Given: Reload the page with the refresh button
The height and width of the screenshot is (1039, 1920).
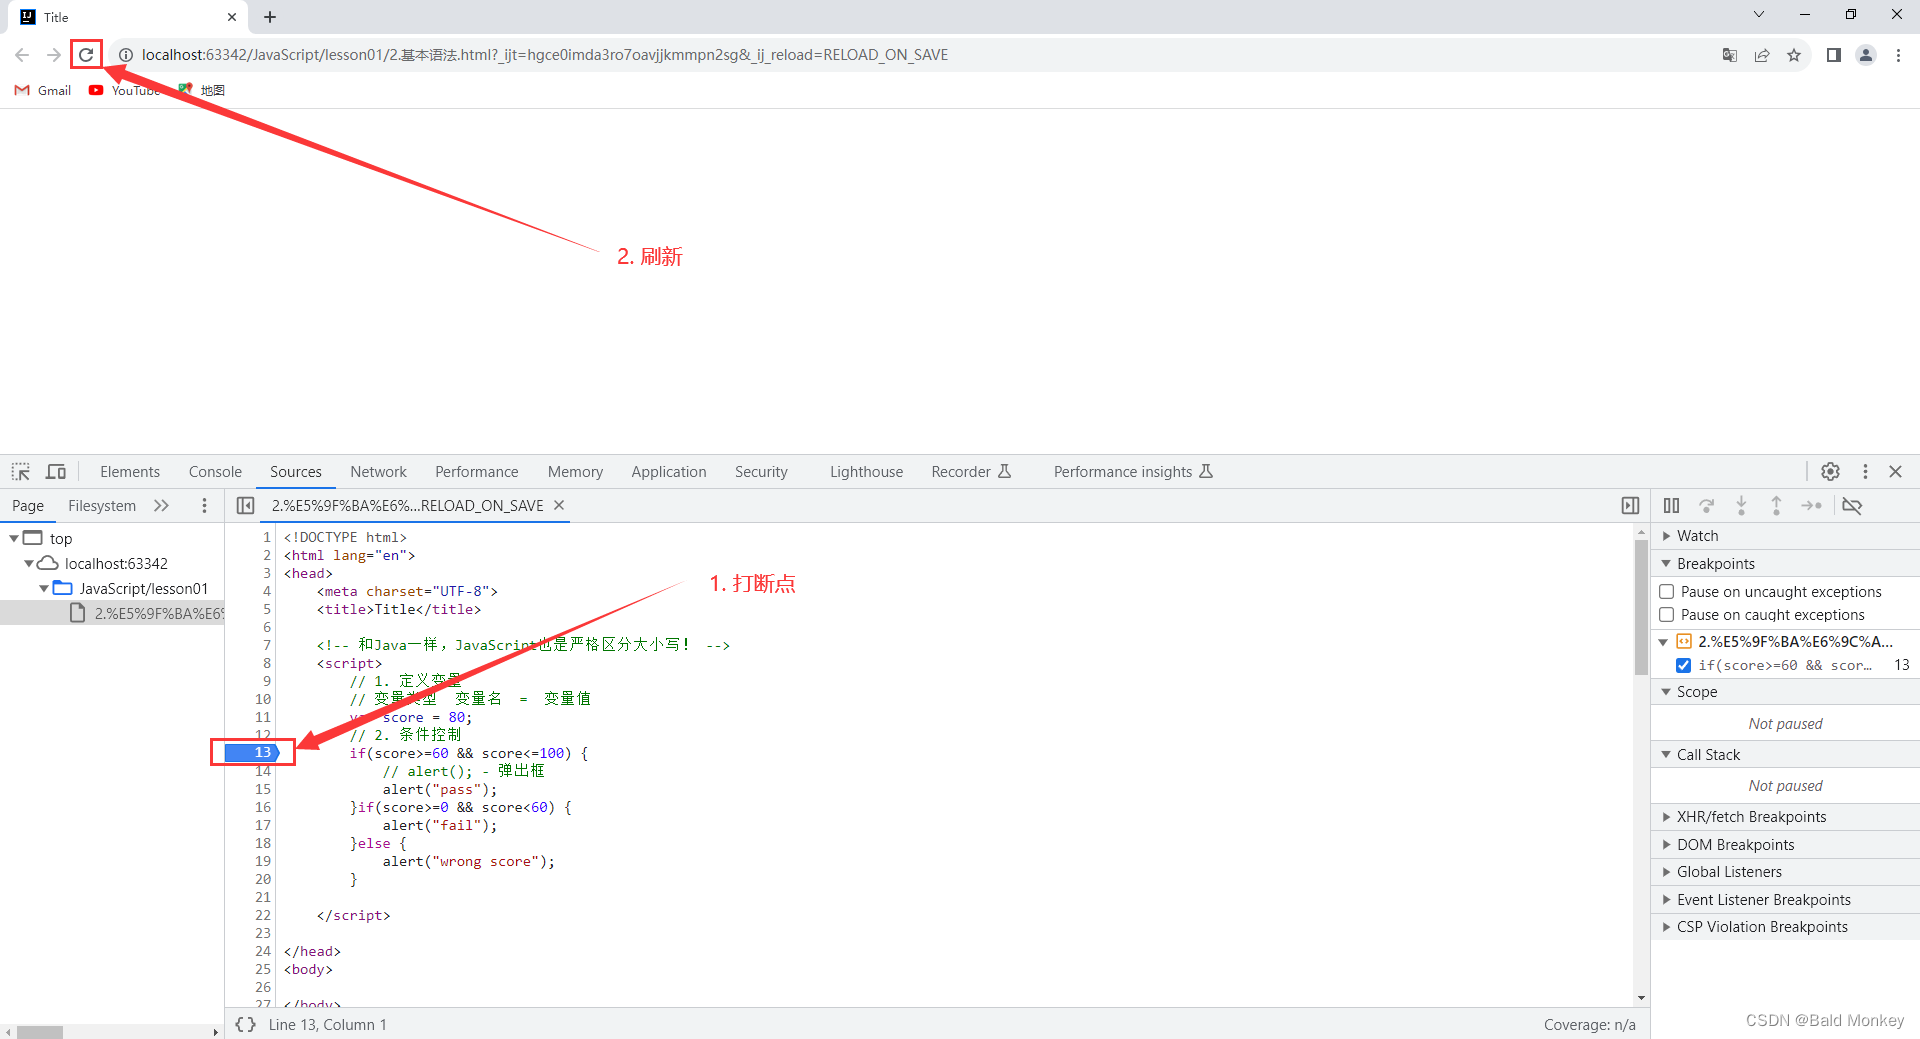Looking at the screenshot, I should pos(86,55).
